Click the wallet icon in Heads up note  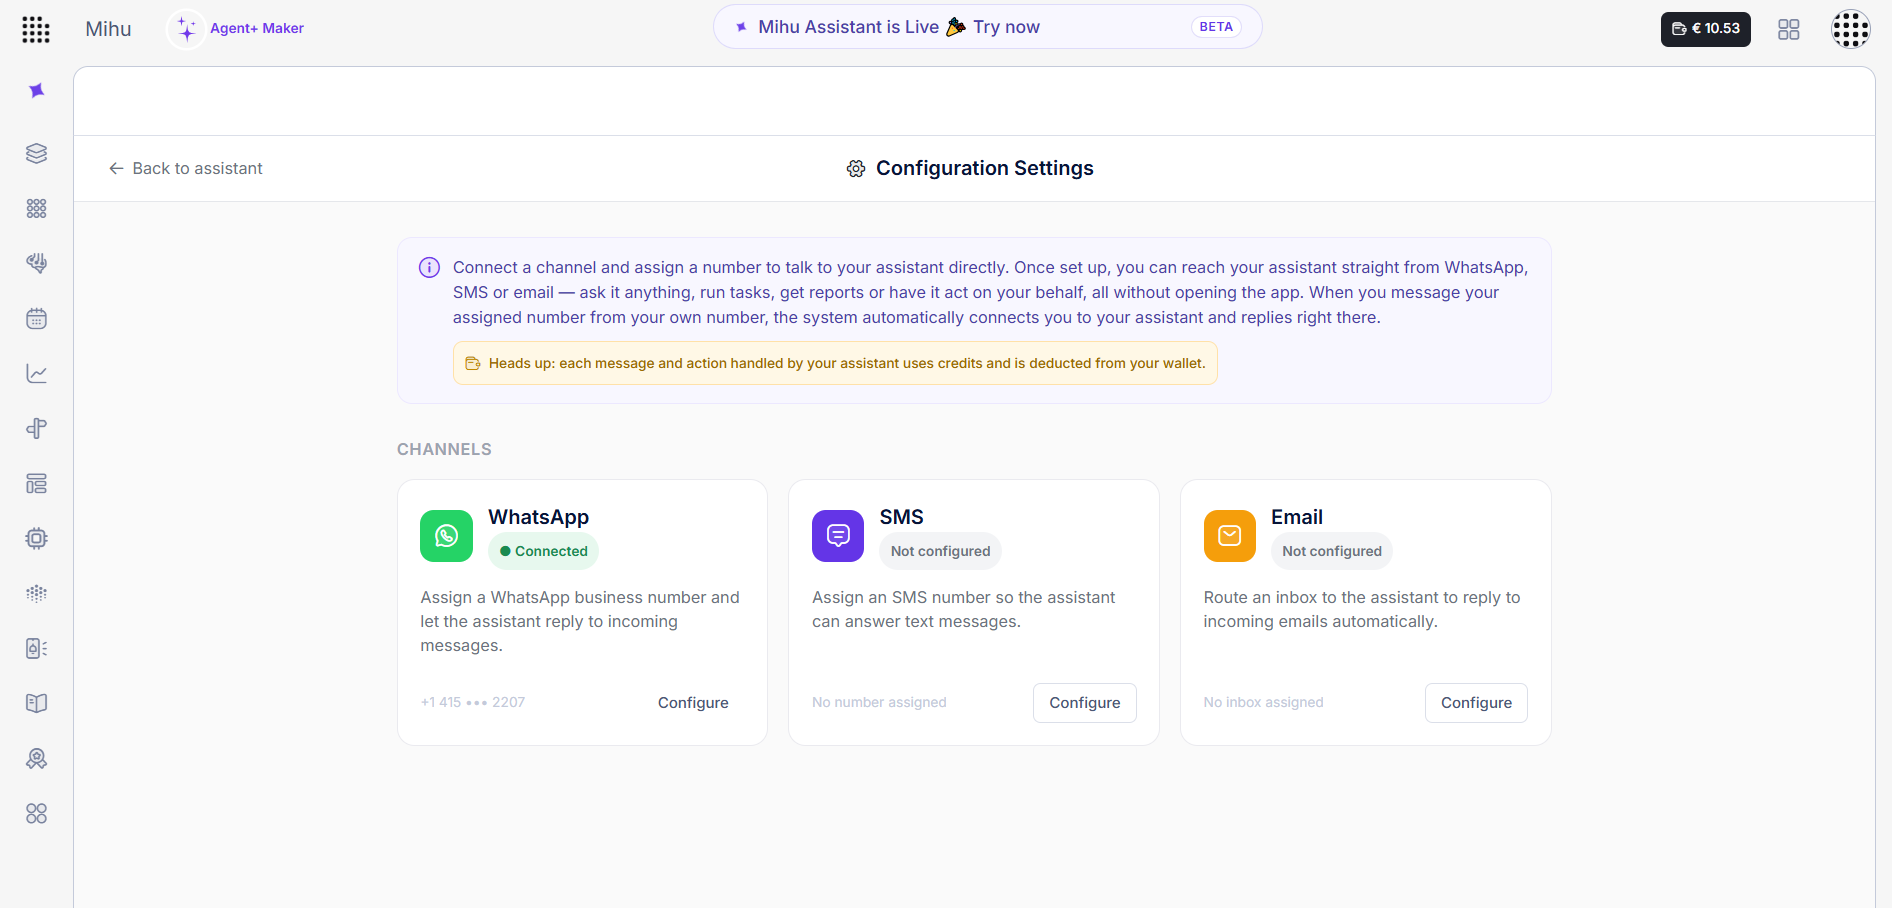coord(473,364)
